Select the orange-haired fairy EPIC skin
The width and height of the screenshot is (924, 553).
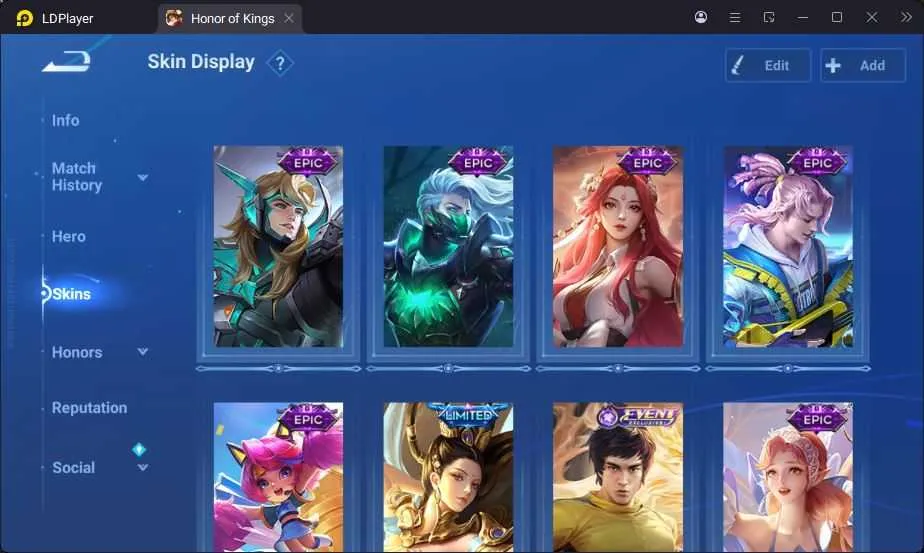coord(788,477)
